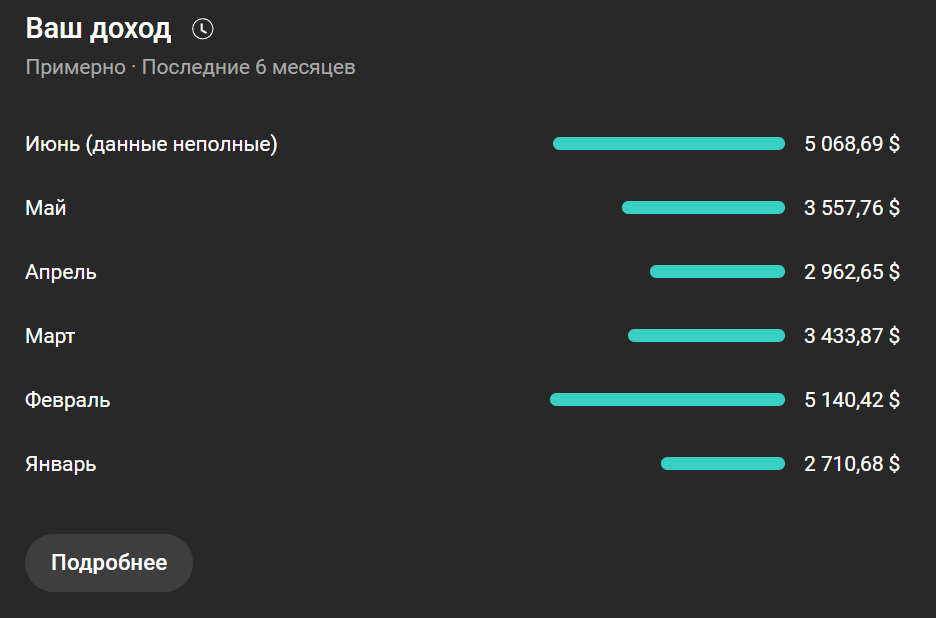
Task: Select the Май month label
Action: [46, 208]
